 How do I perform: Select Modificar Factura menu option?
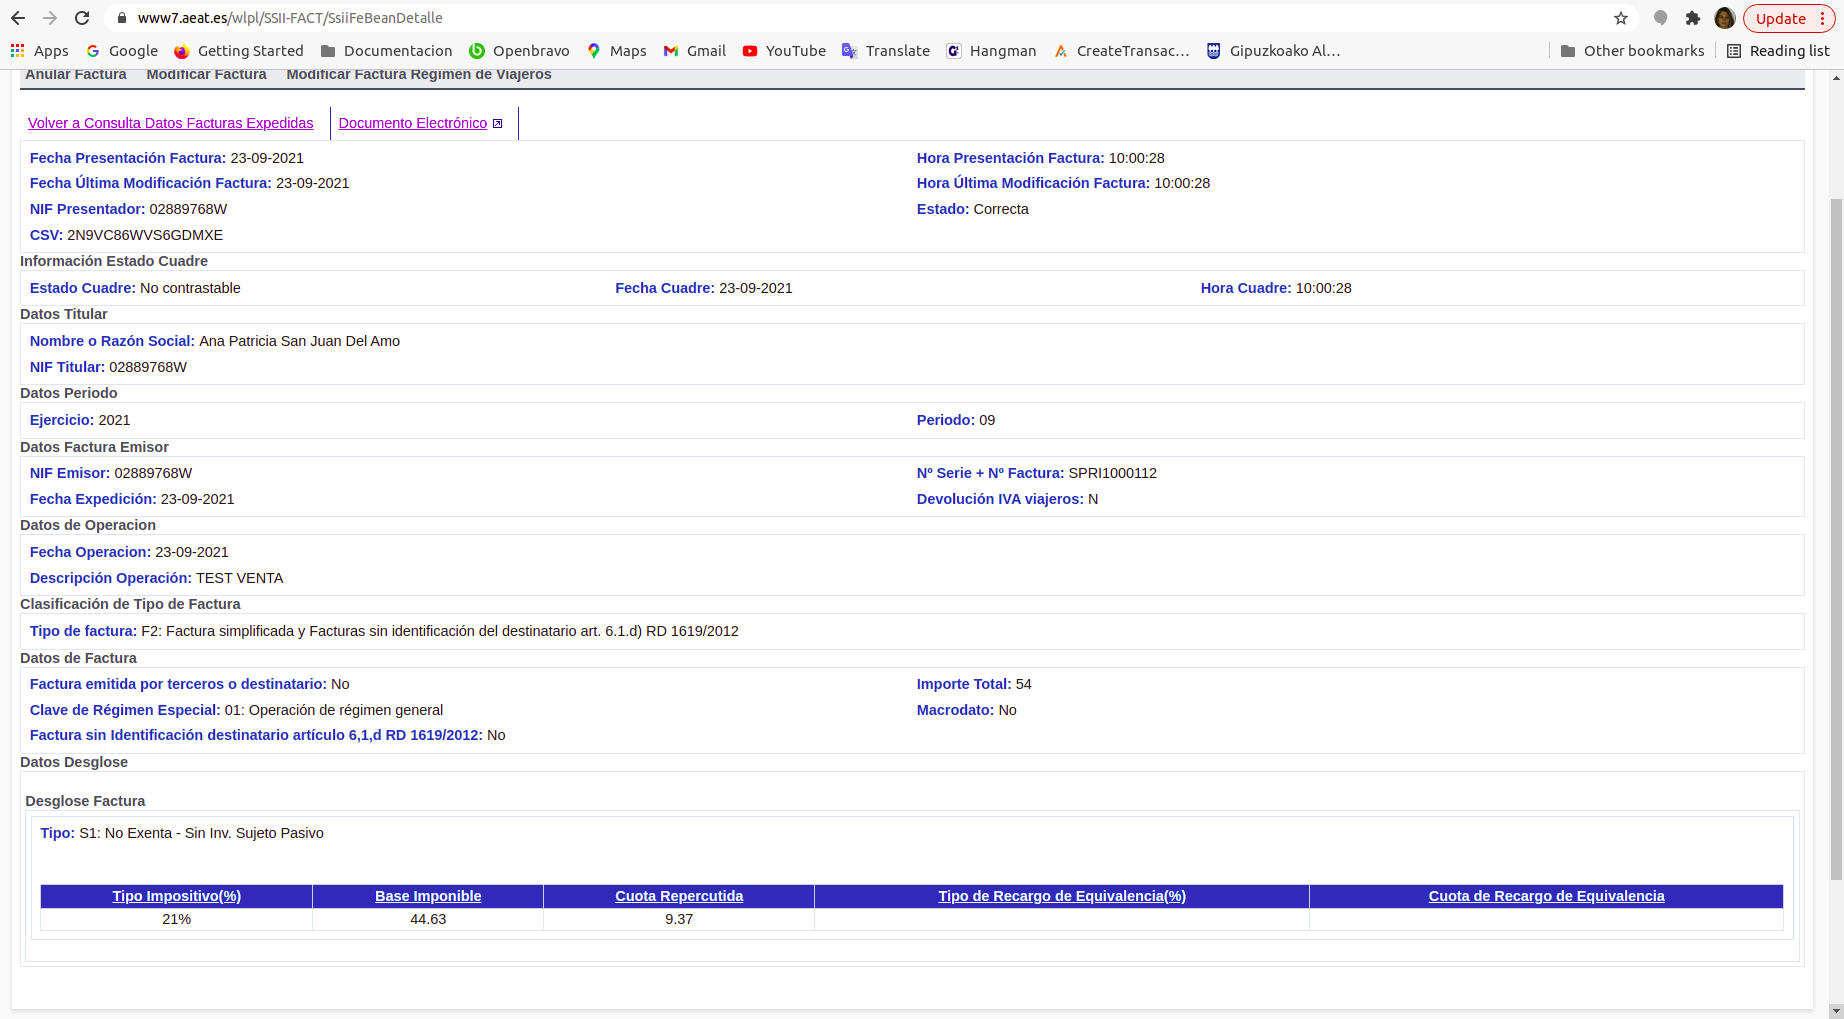click(206, 75)
